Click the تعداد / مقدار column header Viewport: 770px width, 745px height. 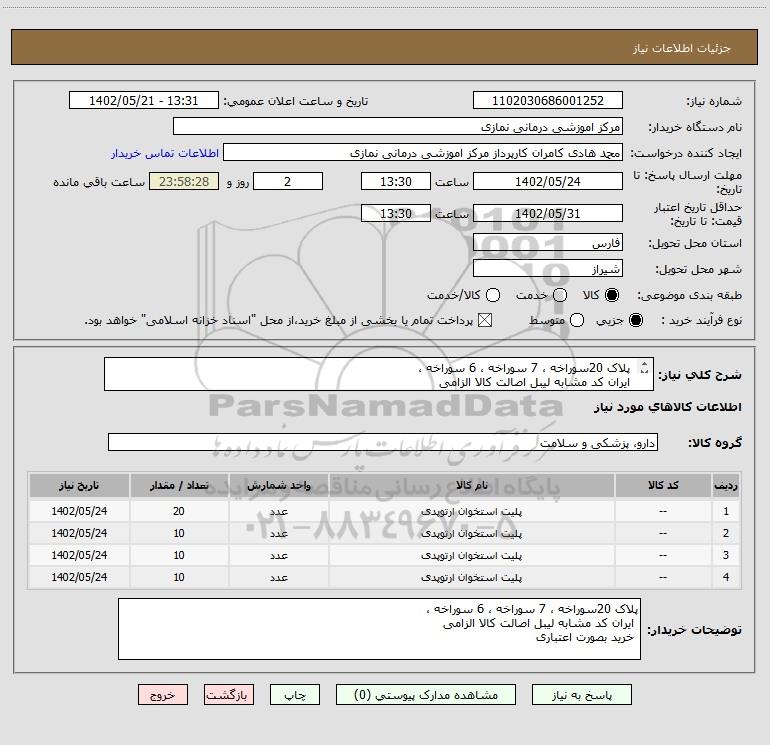click(179, 485)
